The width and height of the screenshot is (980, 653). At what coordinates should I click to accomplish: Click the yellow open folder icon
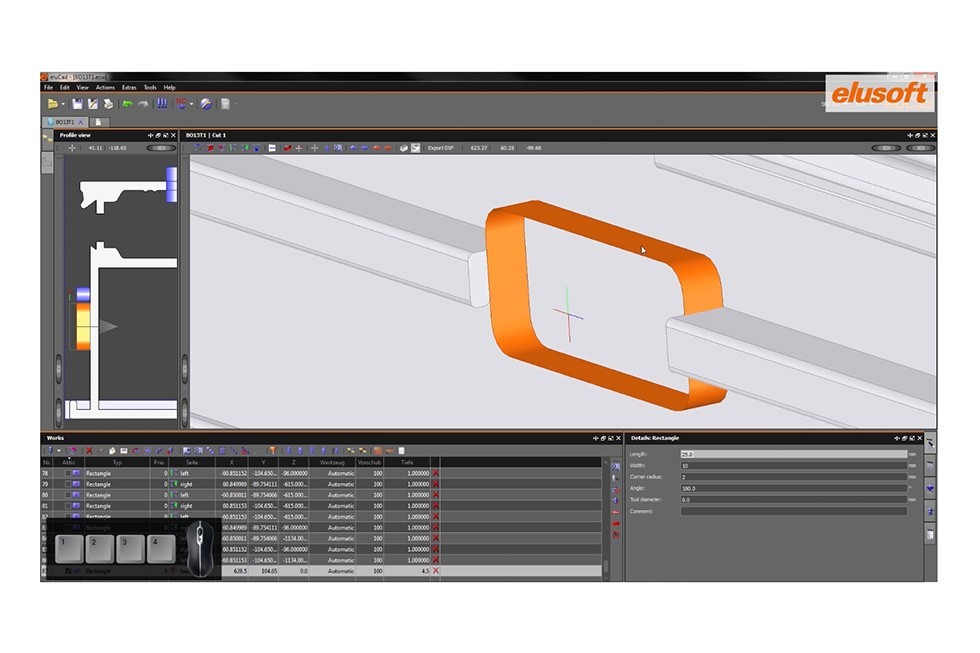[x=52, y=104]
